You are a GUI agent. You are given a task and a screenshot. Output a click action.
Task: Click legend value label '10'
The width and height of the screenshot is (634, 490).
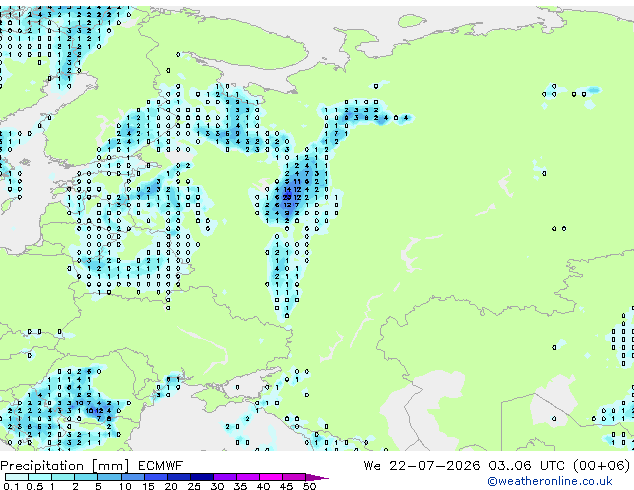125,486
